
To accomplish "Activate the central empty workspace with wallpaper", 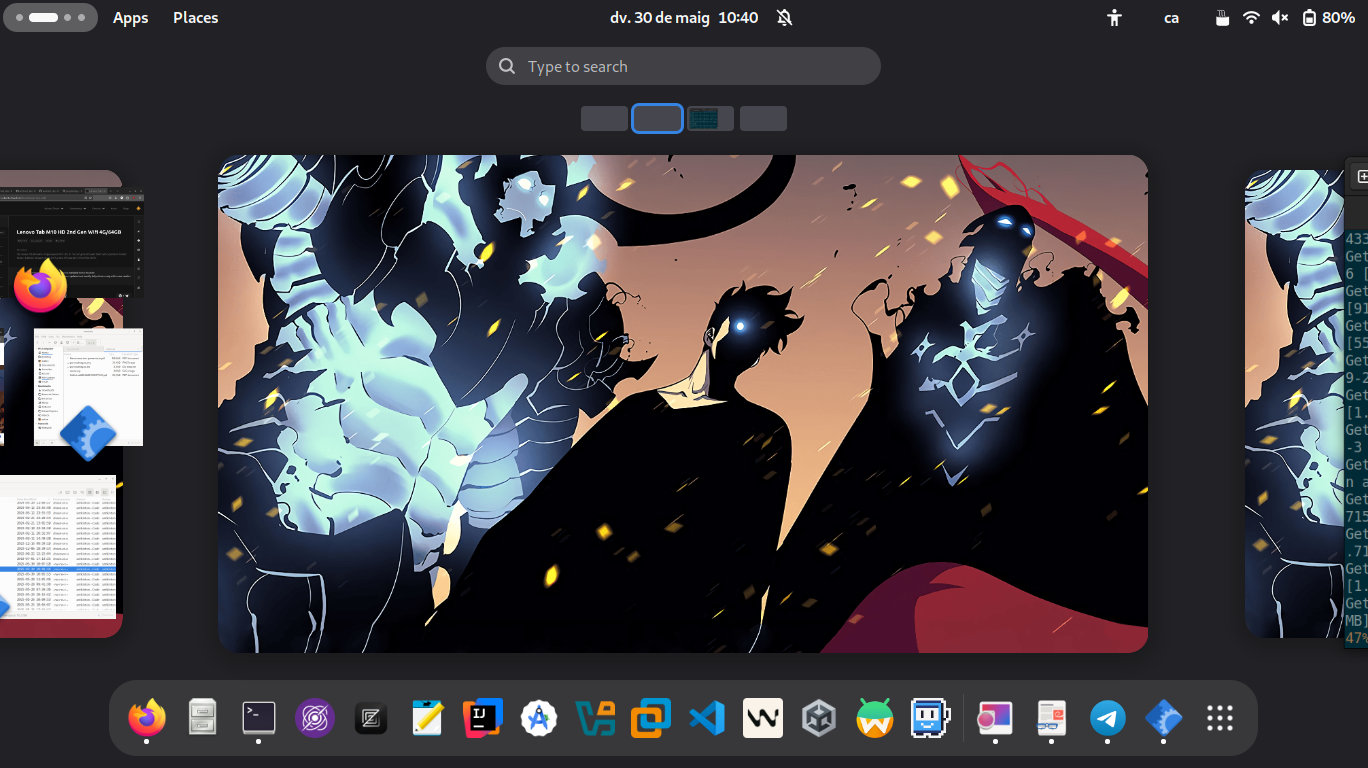I will pyautogui.click(x=683, y=404).
